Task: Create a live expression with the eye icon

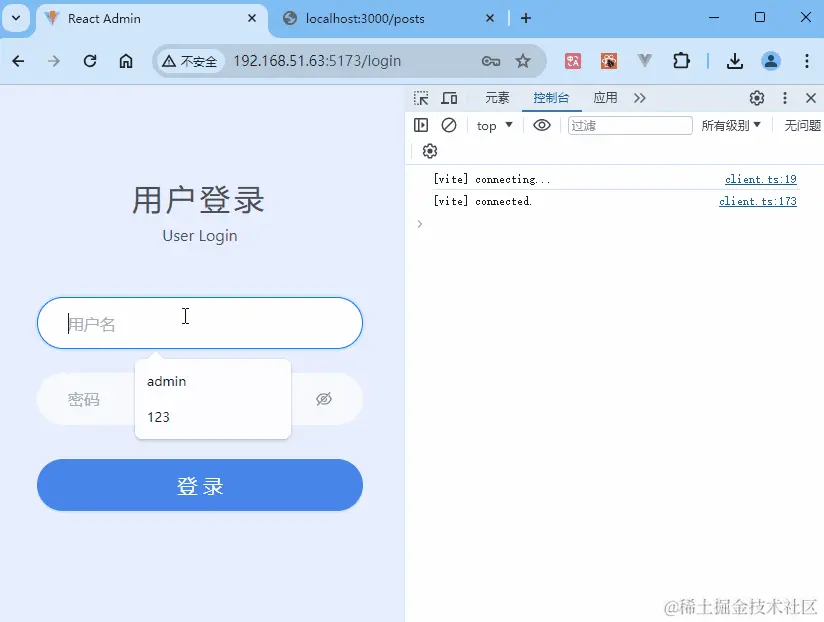Action: [x=539, y=125]
